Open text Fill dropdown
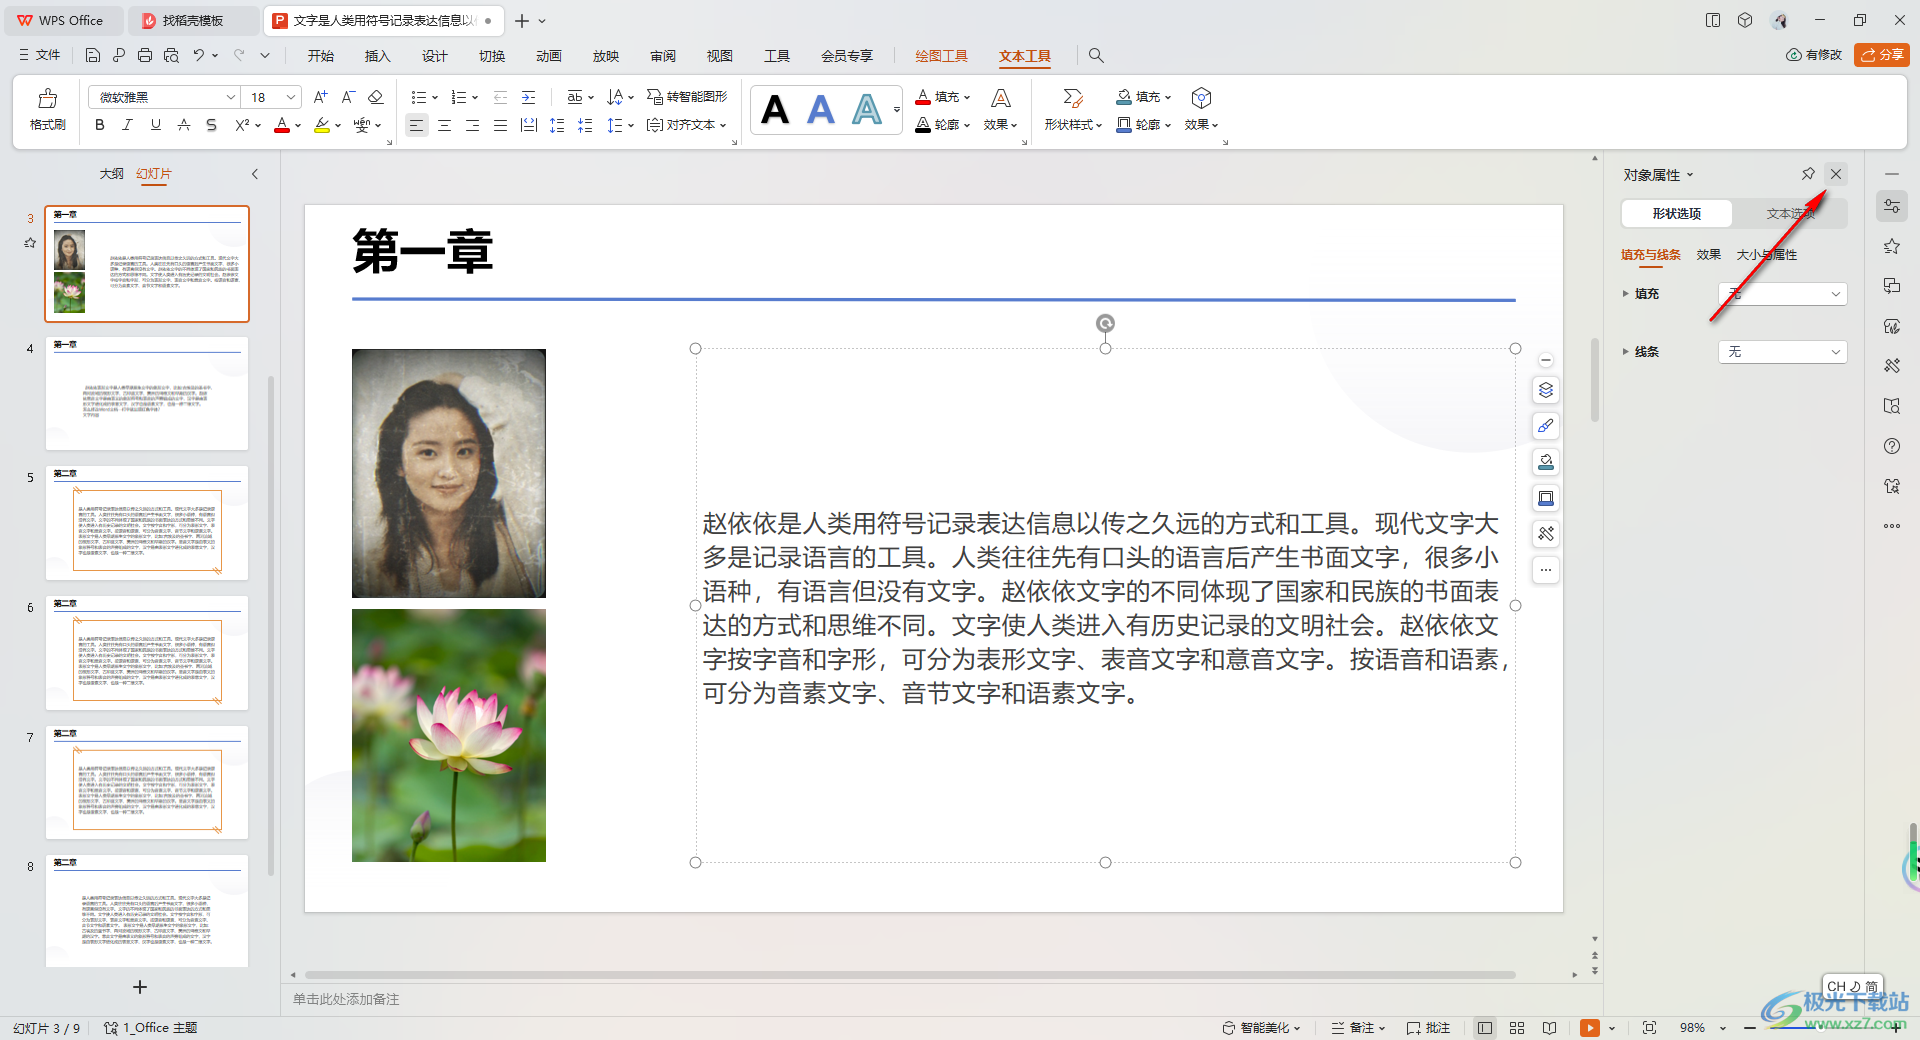 click(943, 97)
